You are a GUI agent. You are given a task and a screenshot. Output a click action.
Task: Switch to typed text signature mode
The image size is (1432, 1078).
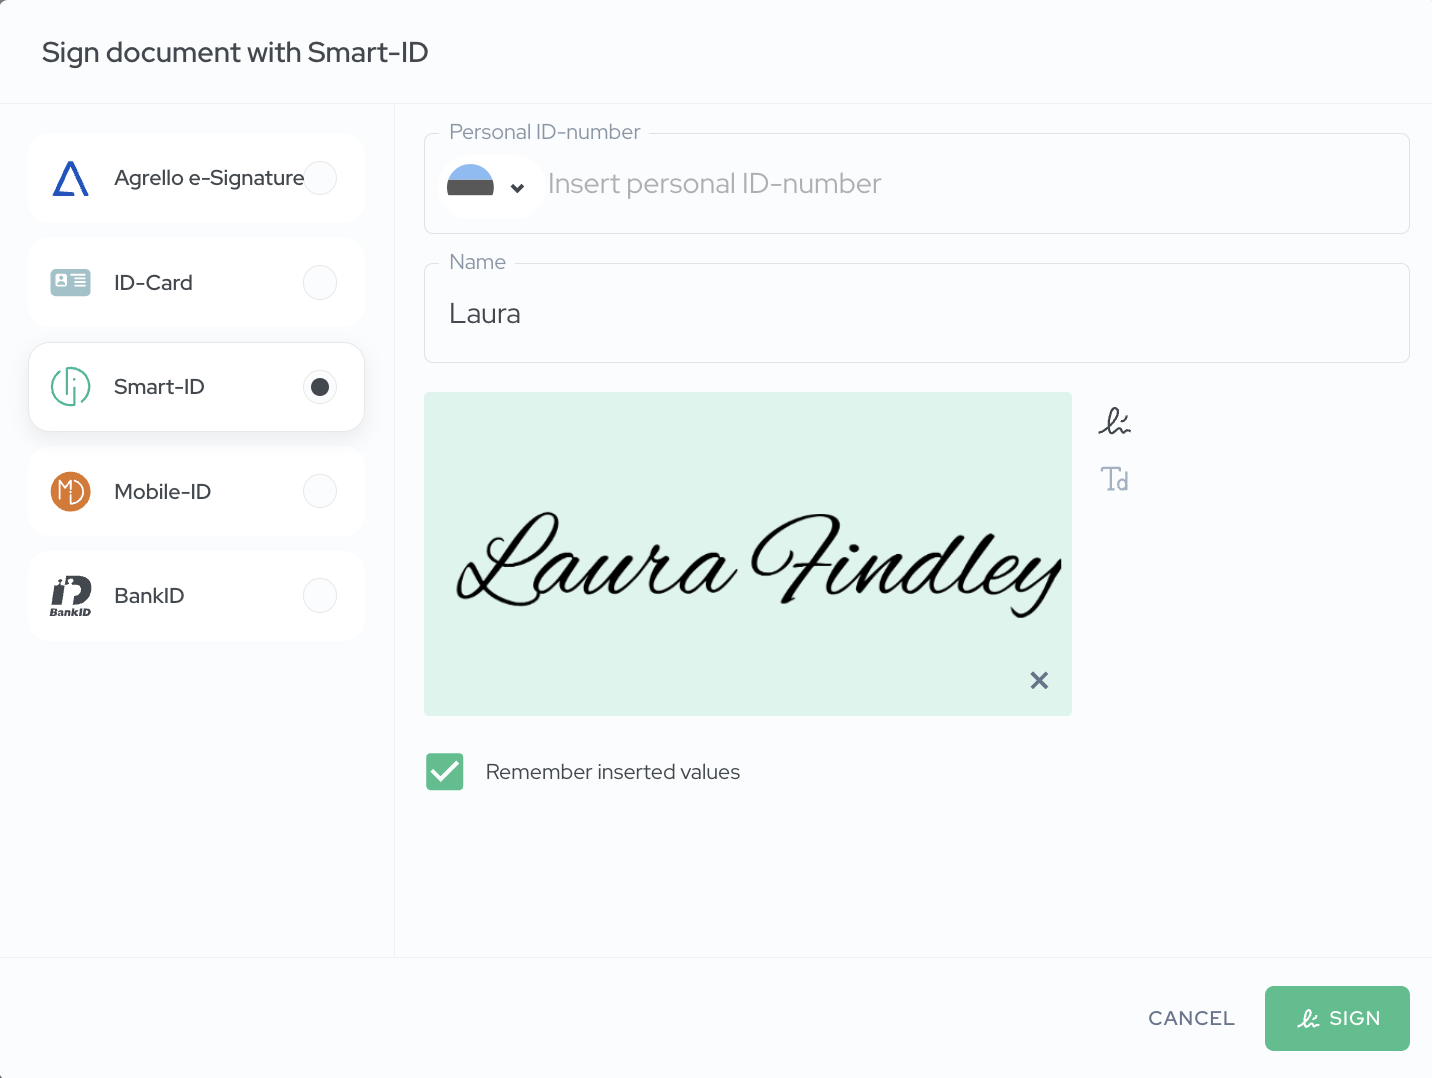(x=1114, y=479)
